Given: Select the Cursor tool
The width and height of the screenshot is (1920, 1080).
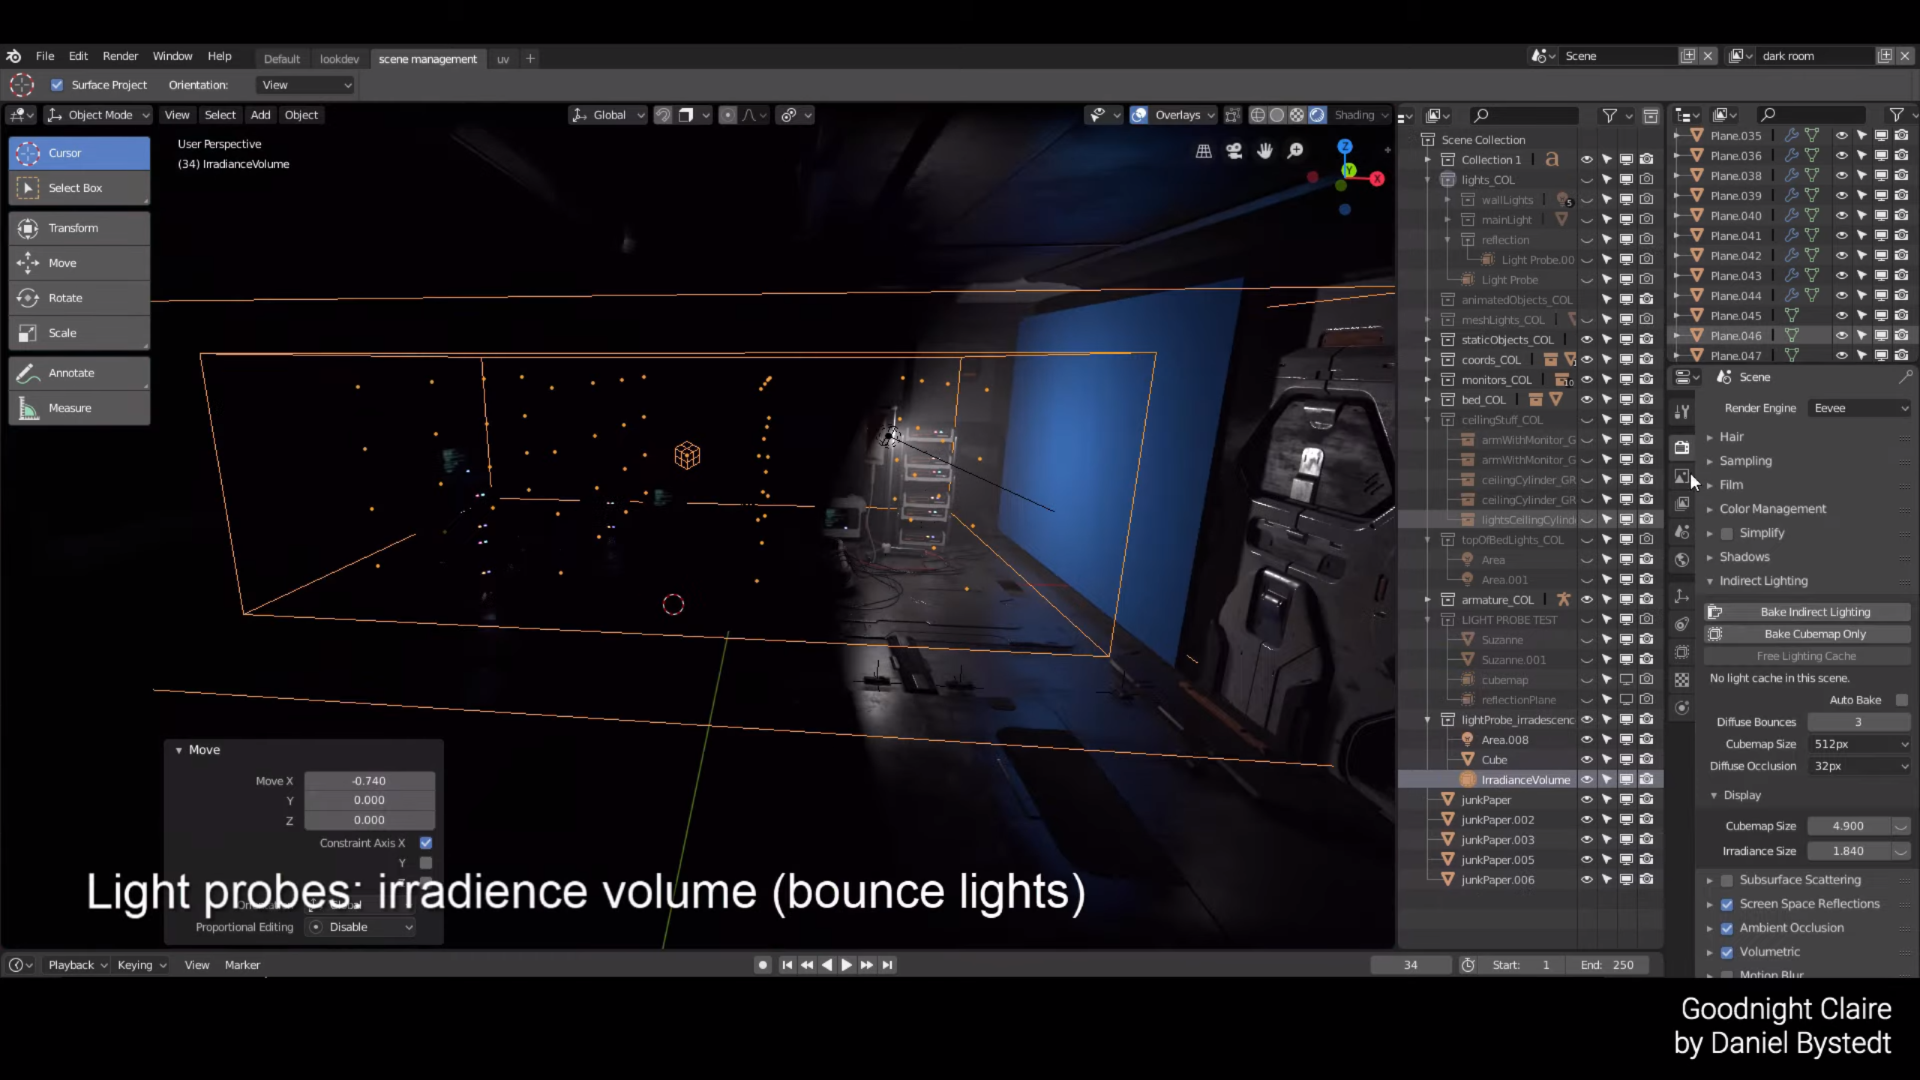Looking at the screenshot, I should coord(80,153).
